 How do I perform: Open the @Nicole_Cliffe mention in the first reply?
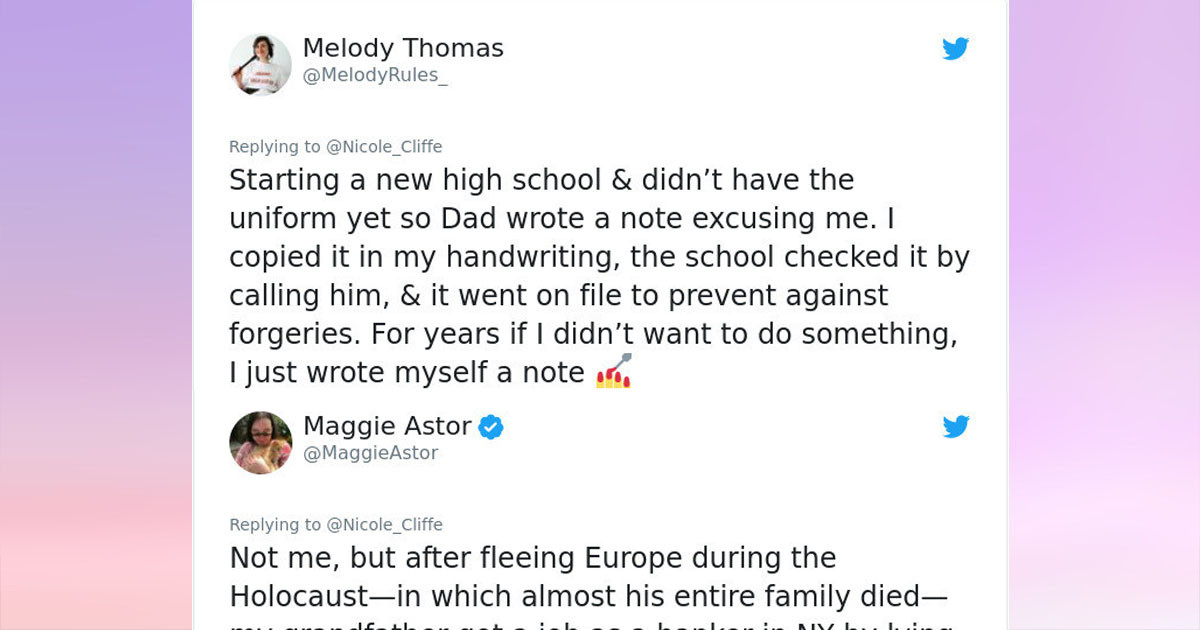[x=384, y=146]
